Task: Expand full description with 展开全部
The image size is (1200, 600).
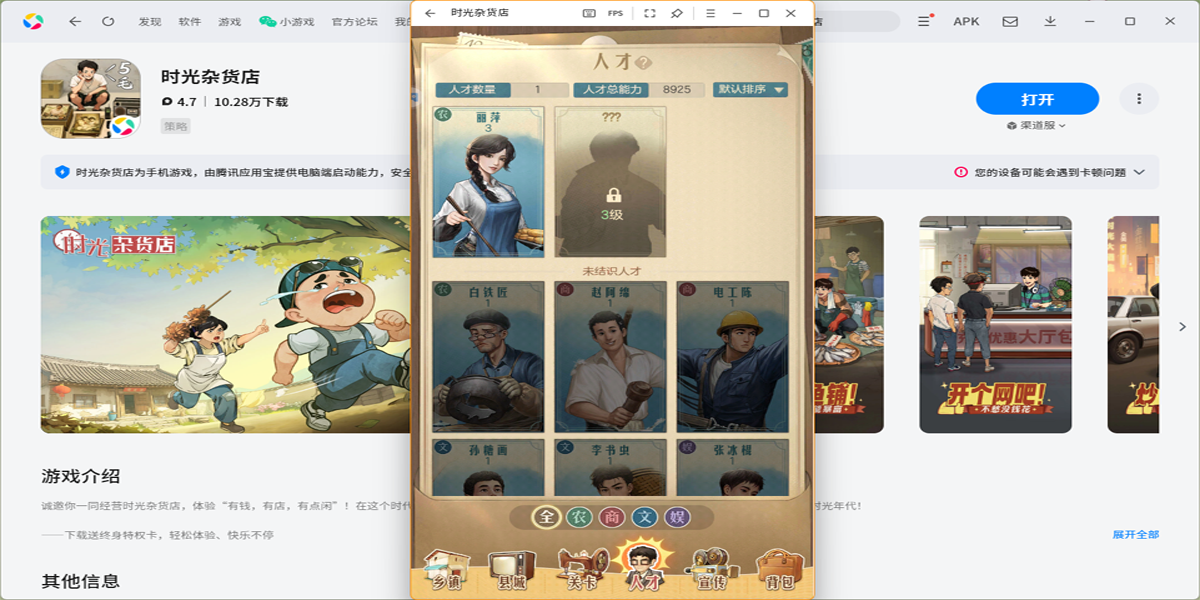Action: pos(1136,535)
